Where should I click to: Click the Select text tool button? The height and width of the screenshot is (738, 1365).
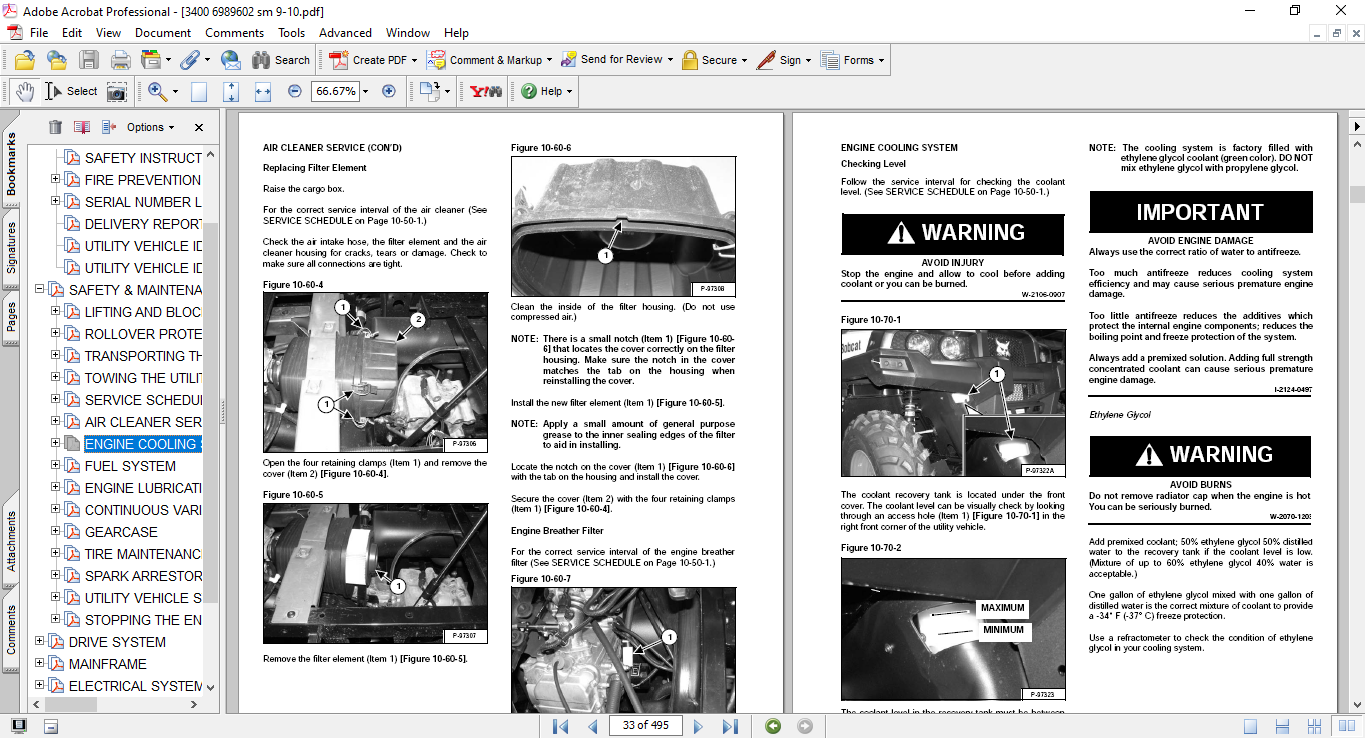click(71, 91)
